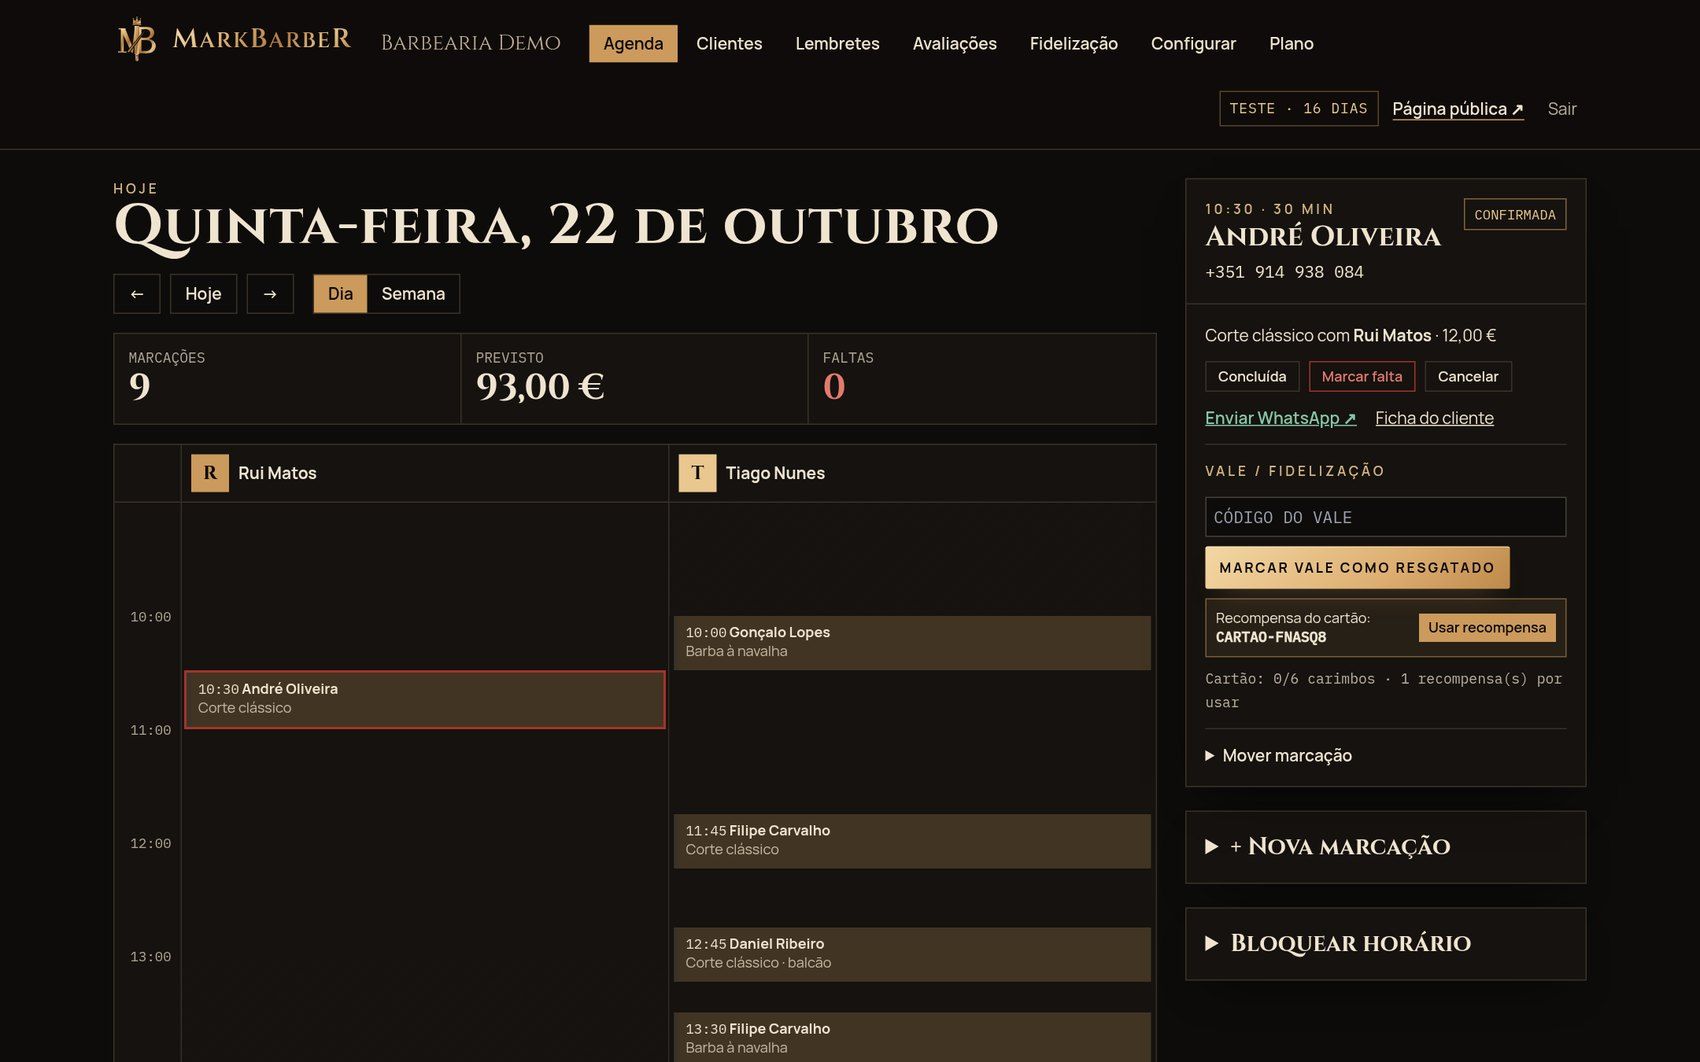Click the Previsto 93,00 € stat
1700x1062 pixels.
(634, 378)
